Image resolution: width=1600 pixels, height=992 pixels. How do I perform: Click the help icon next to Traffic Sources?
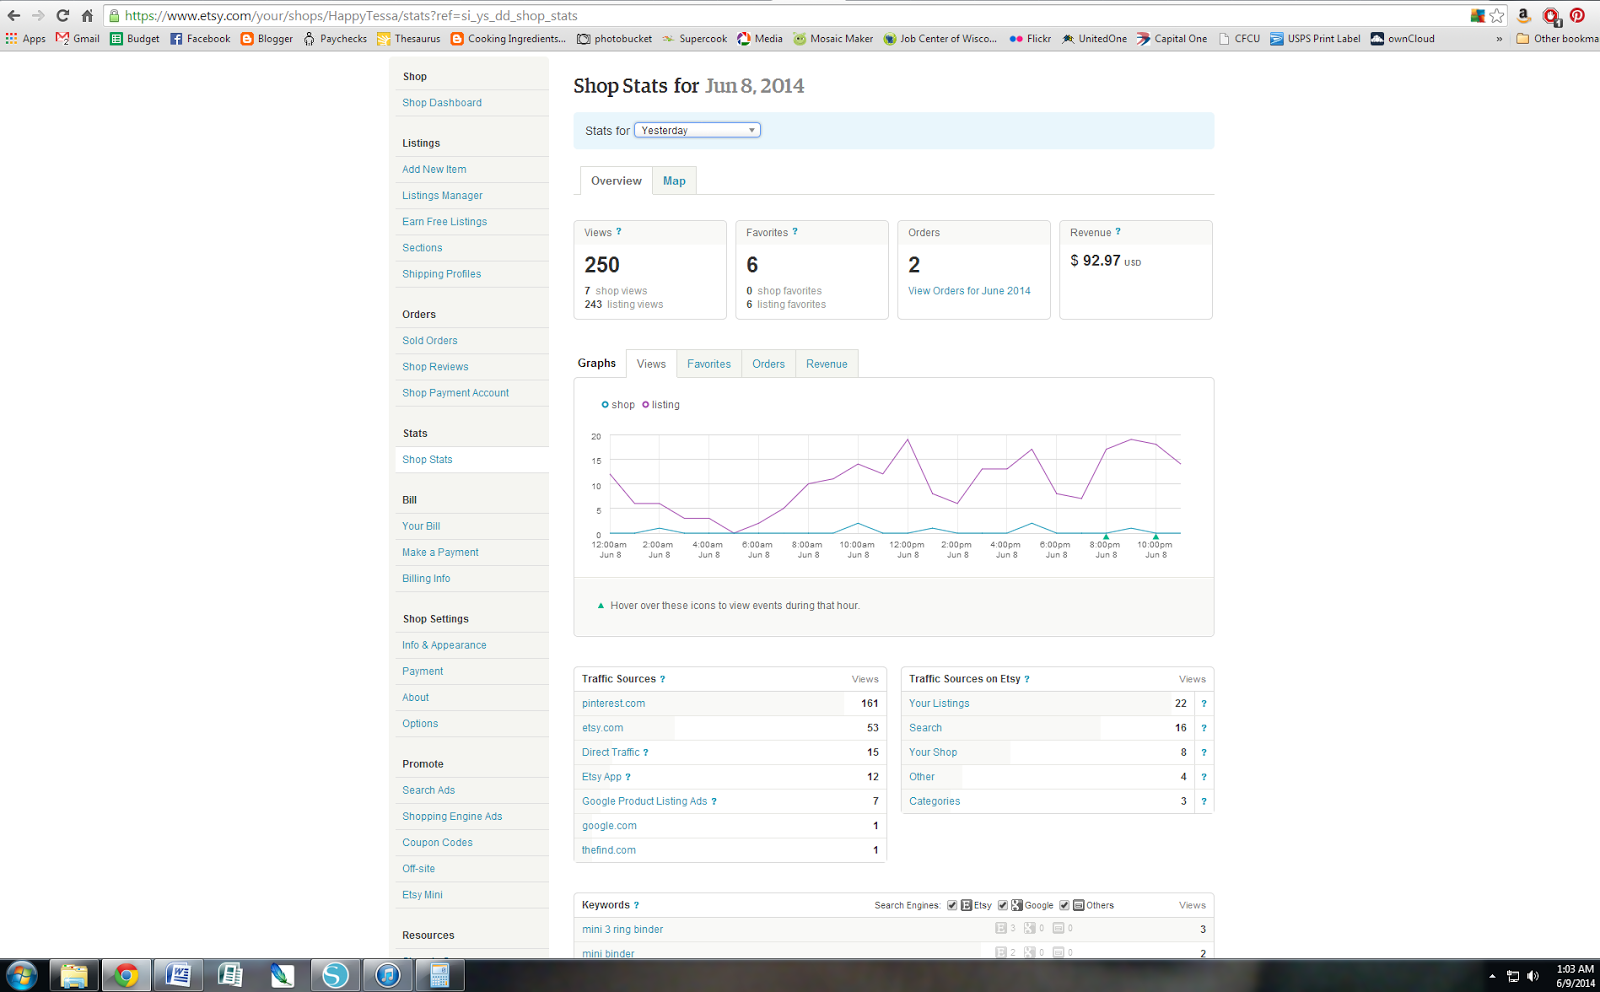tap(662, 679)
